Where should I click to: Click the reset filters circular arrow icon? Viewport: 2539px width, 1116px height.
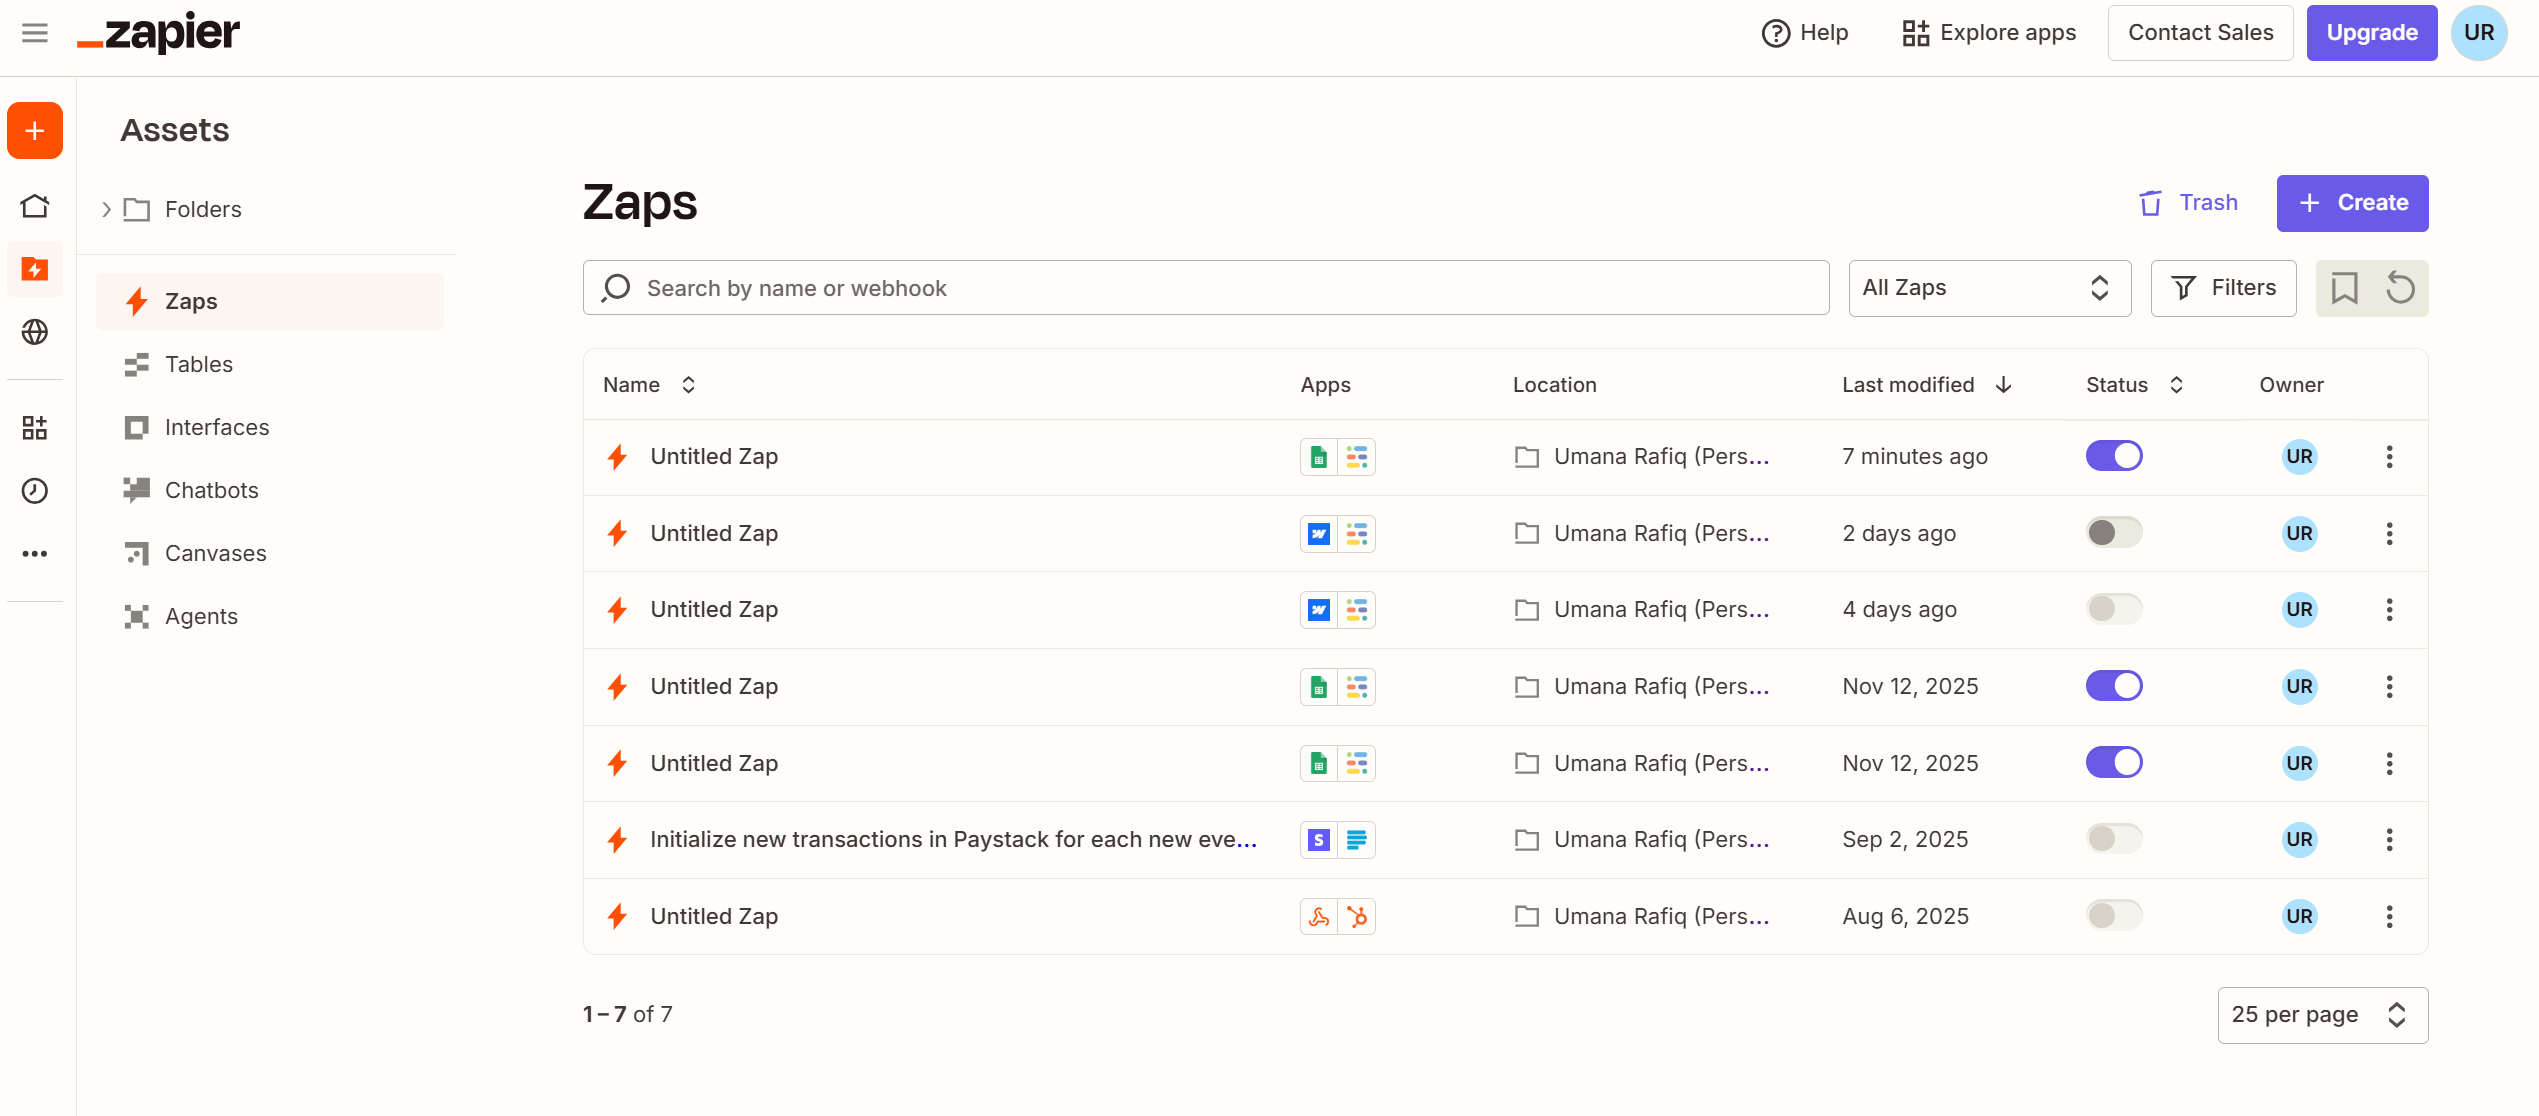click(x=2400, y=288)
